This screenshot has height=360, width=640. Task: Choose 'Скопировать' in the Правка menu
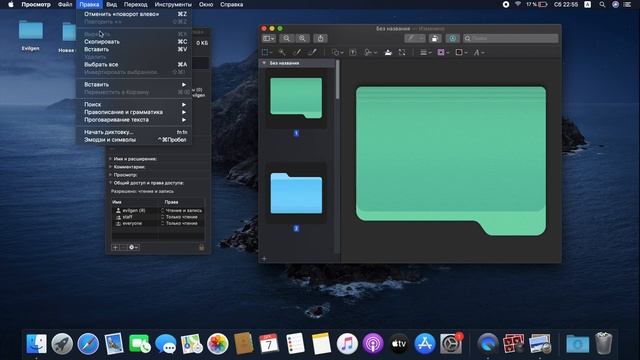coord(135,42)
